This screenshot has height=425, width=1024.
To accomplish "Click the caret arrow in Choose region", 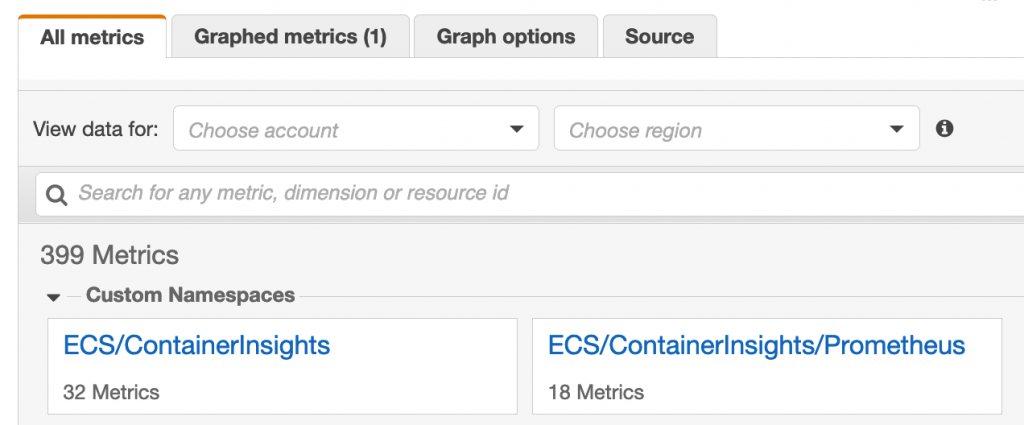I will [896, 129].
